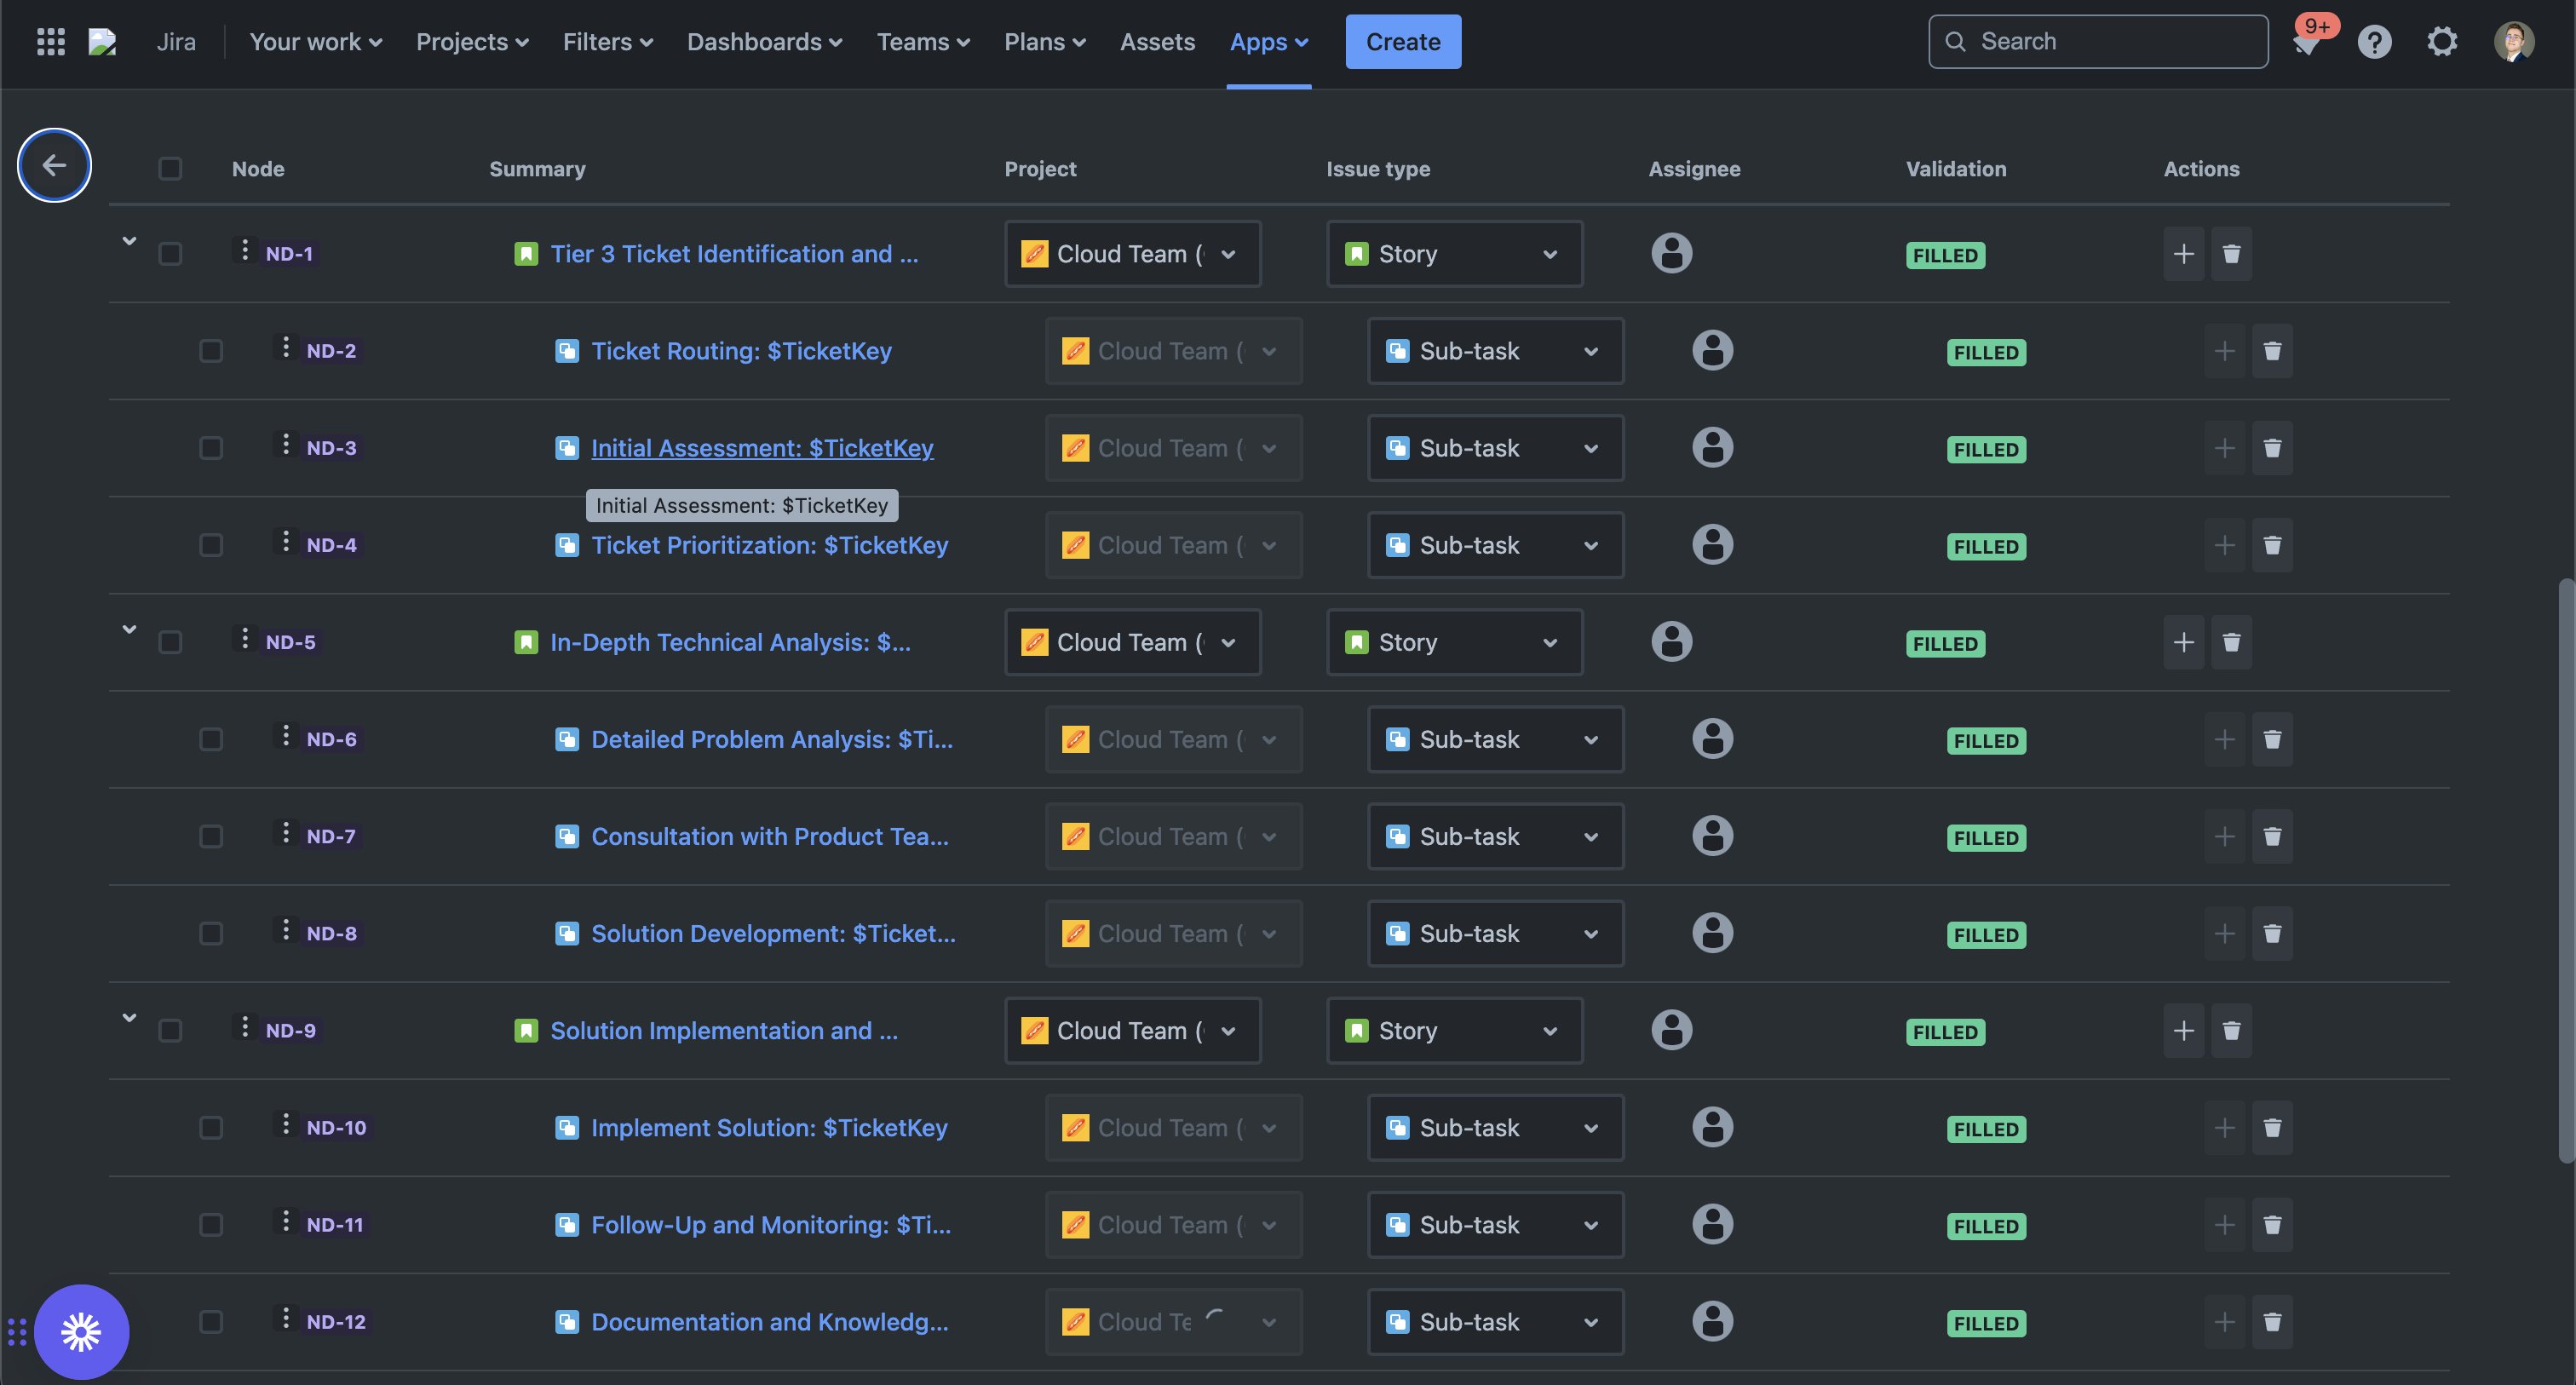The width and height of the screenshot is (2576, 1385).
Task: Open the app switcher grid icon
Action: [x=50, y=41]
